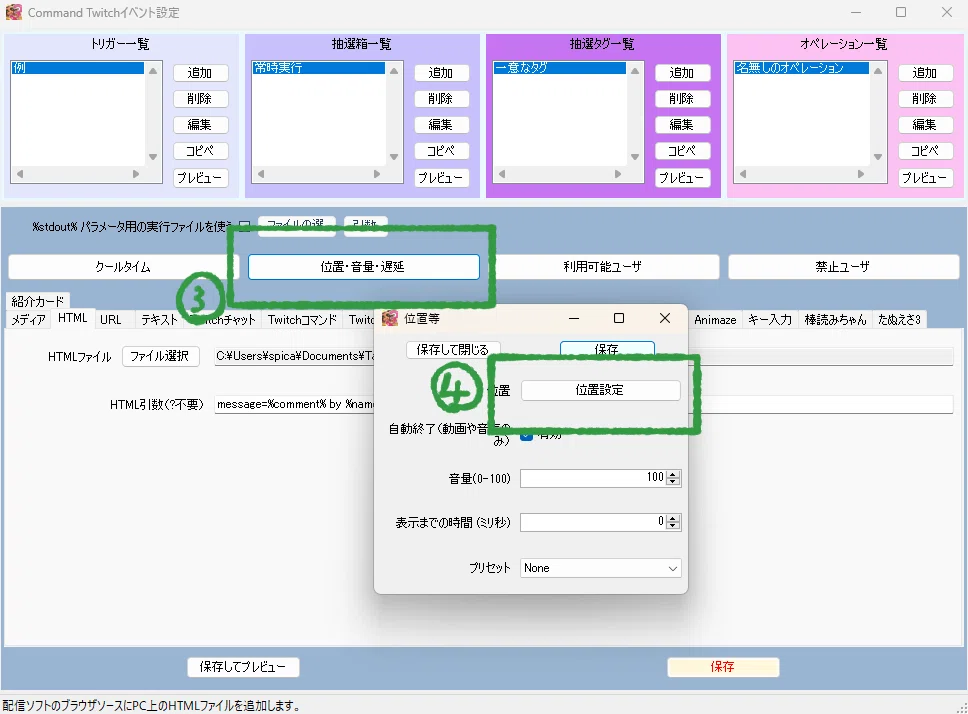Add a new trigger in トリガー一覧

200,73
